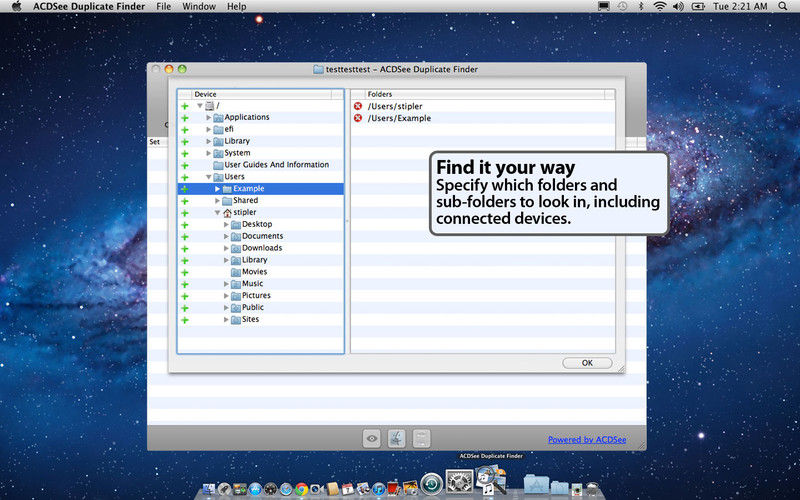Add the efi folder using its plus icon

tap(185, 130)
